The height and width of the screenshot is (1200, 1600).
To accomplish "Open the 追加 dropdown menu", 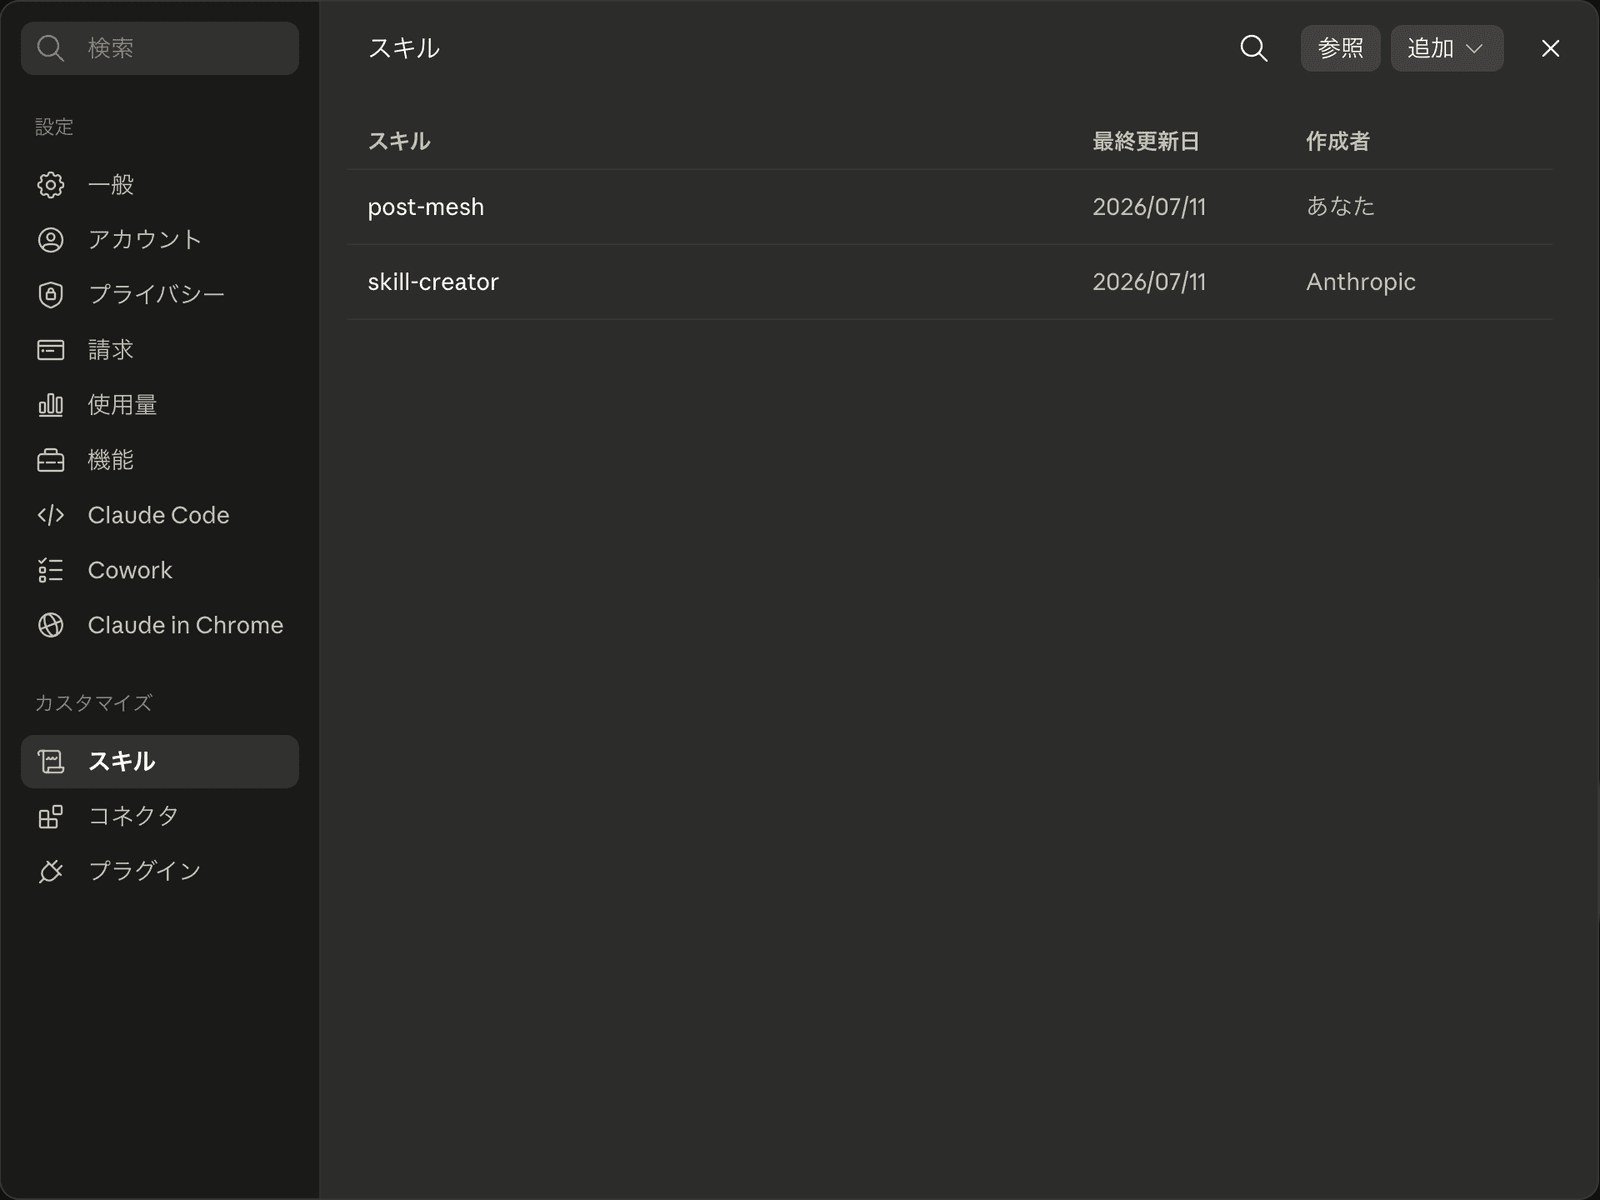I will point(1447,48).
